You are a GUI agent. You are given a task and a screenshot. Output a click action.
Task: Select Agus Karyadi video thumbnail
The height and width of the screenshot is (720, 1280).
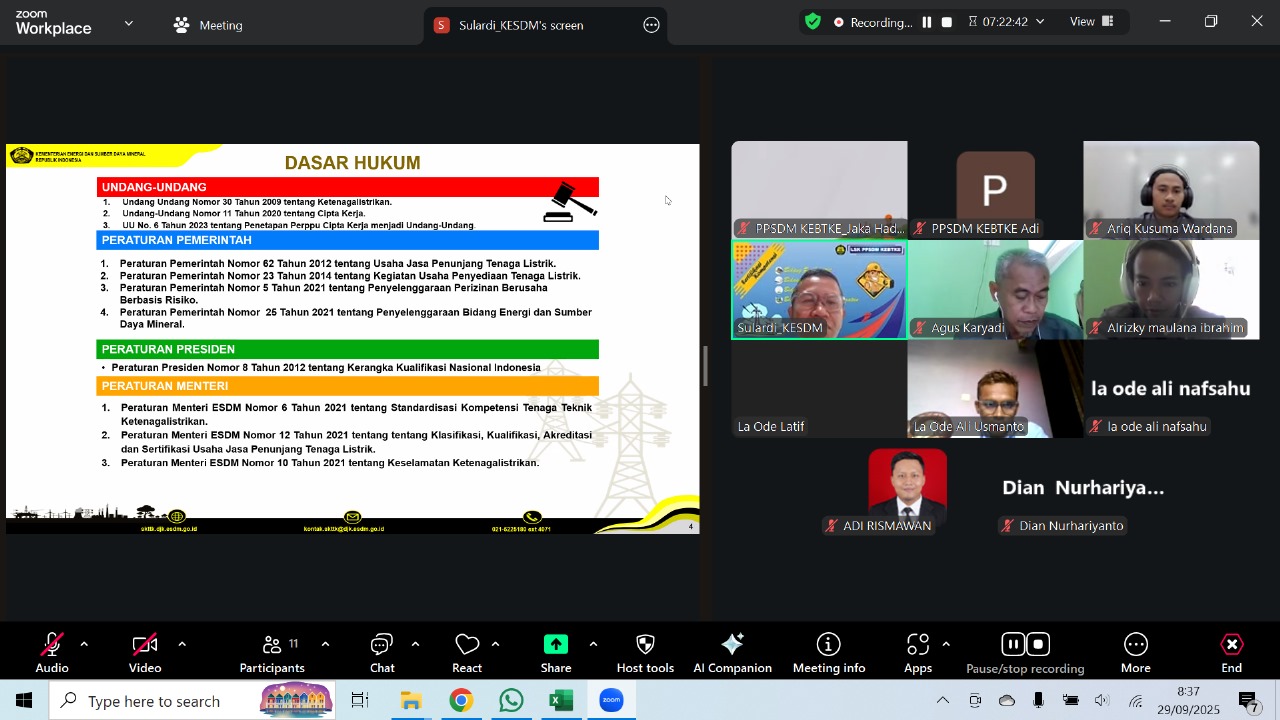[995, 290]
